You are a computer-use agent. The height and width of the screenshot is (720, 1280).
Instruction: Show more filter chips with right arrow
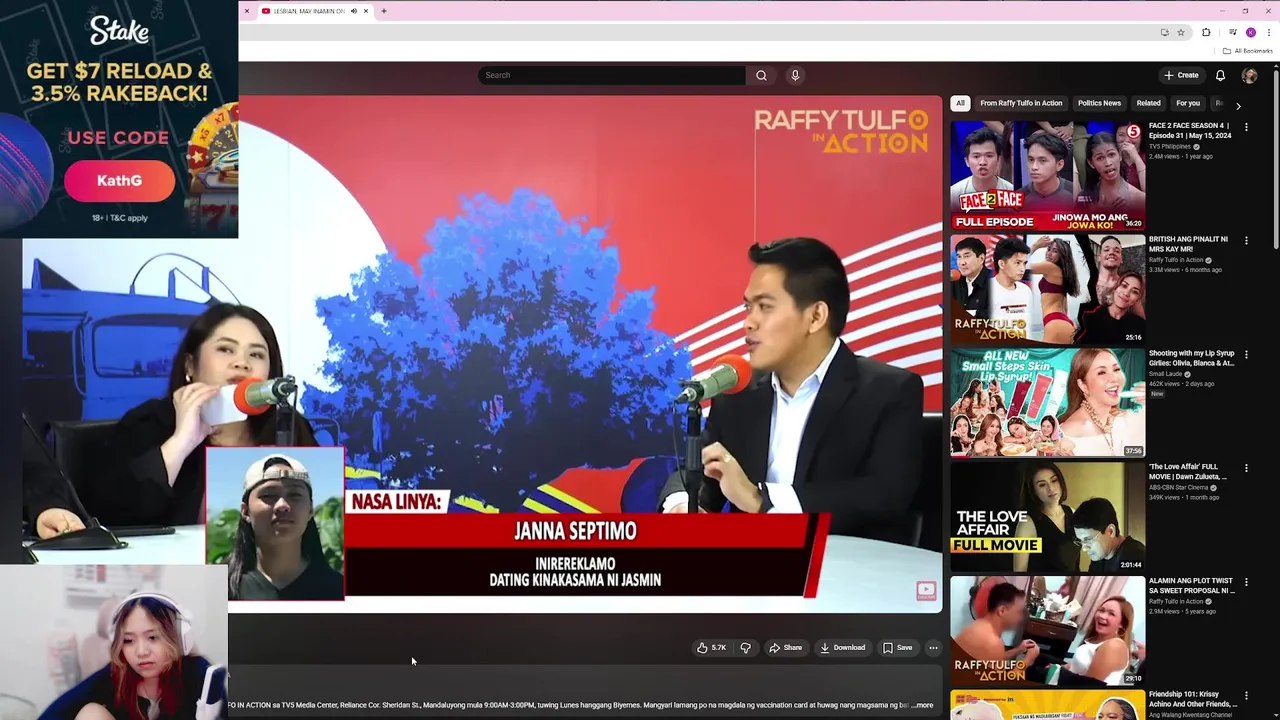pyautogui.click(x=1238, y=105)
